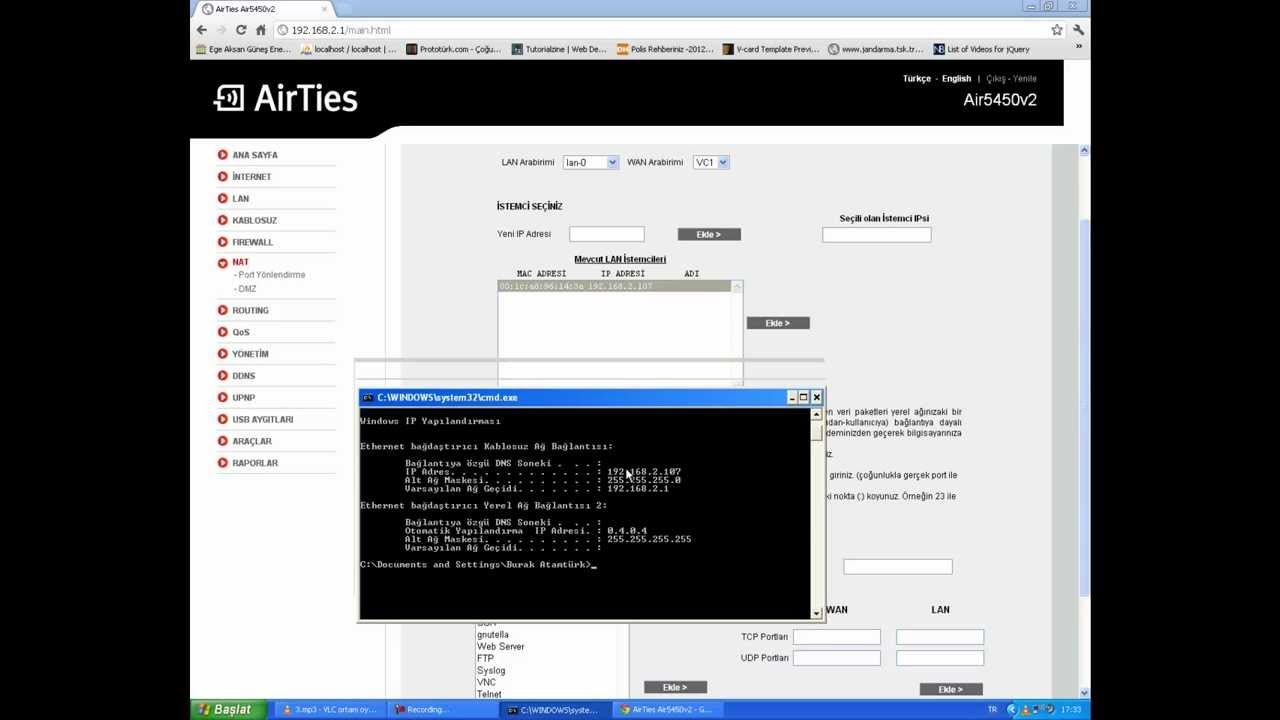Viewport: 1280px width, 720px height.
Task: Click the YÖNETİM sidebar arrow icon
Action: pos(222,354)
